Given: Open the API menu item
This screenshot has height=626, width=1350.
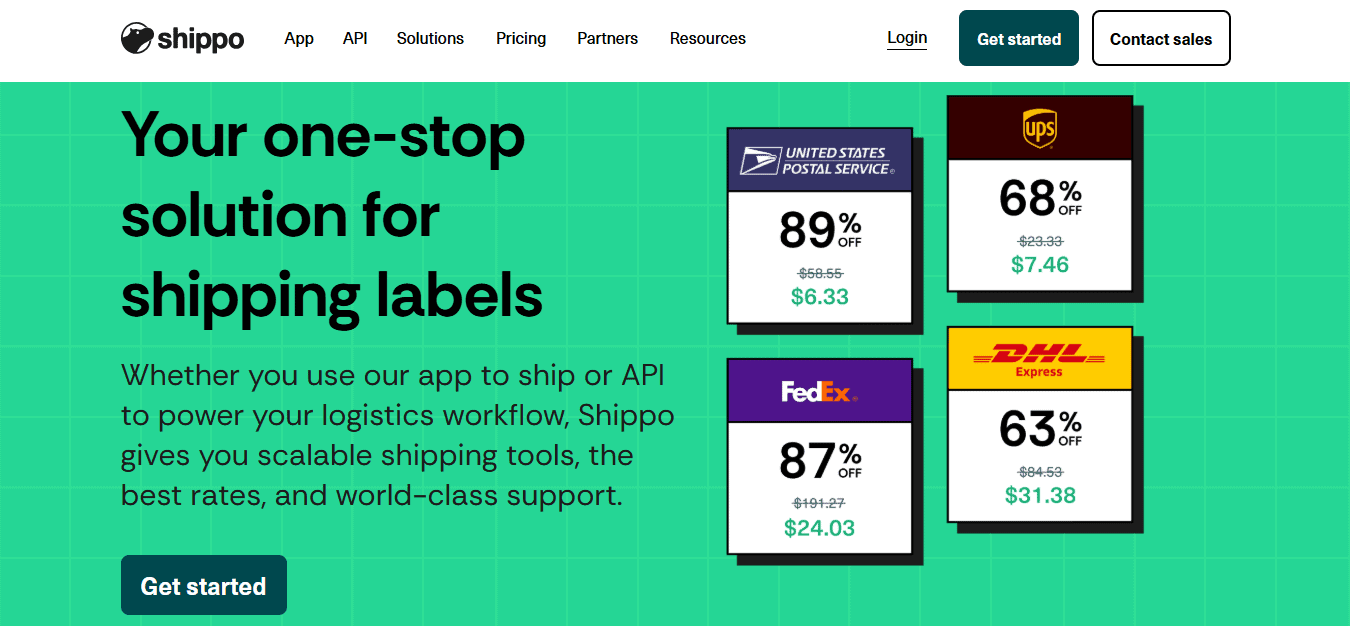Looking at the screenshot, I should point(355,39).
